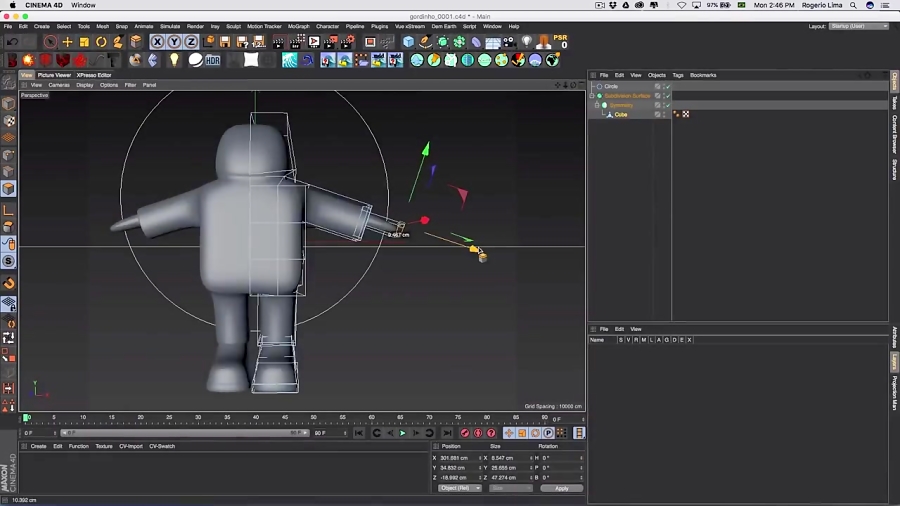Viewport: 900px width, 506px height.
Task: Select the Scale tool
Action: 84,41
